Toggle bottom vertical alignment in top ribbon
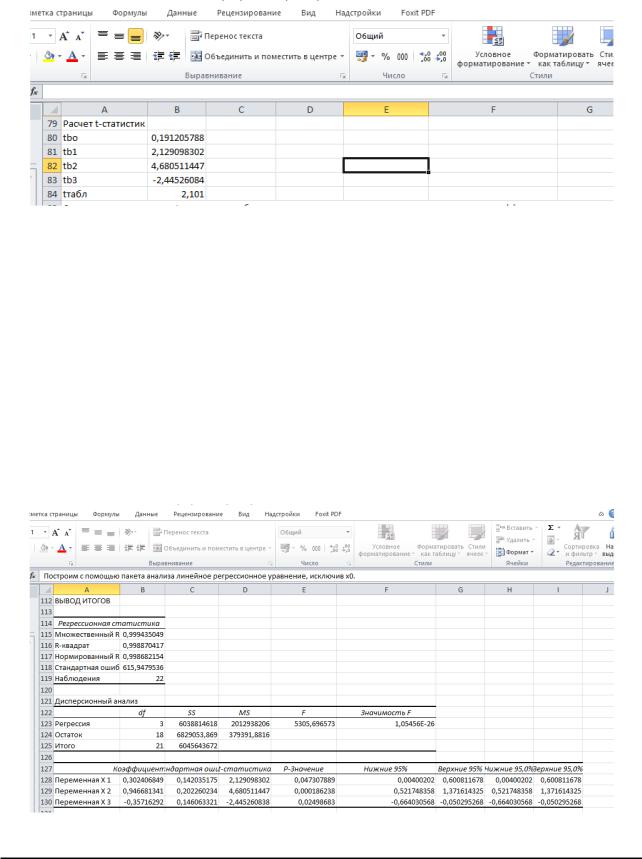Viewport: 642px width, 859px height. pyautogui.click(x=135, y=36)
